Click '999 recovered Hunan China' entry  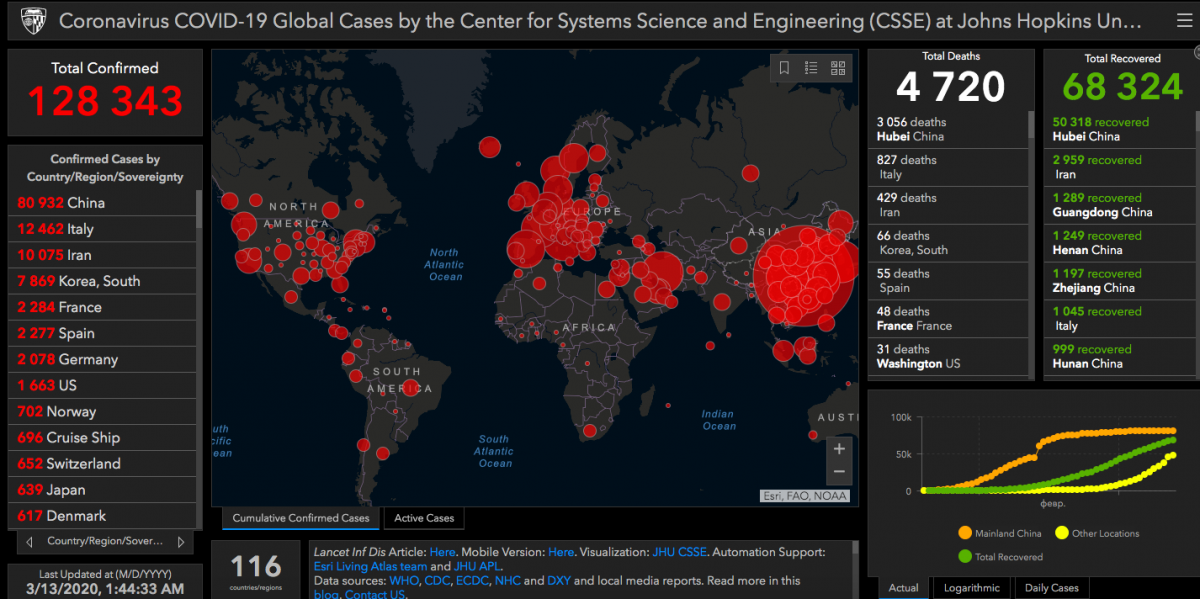[1120, 357]
